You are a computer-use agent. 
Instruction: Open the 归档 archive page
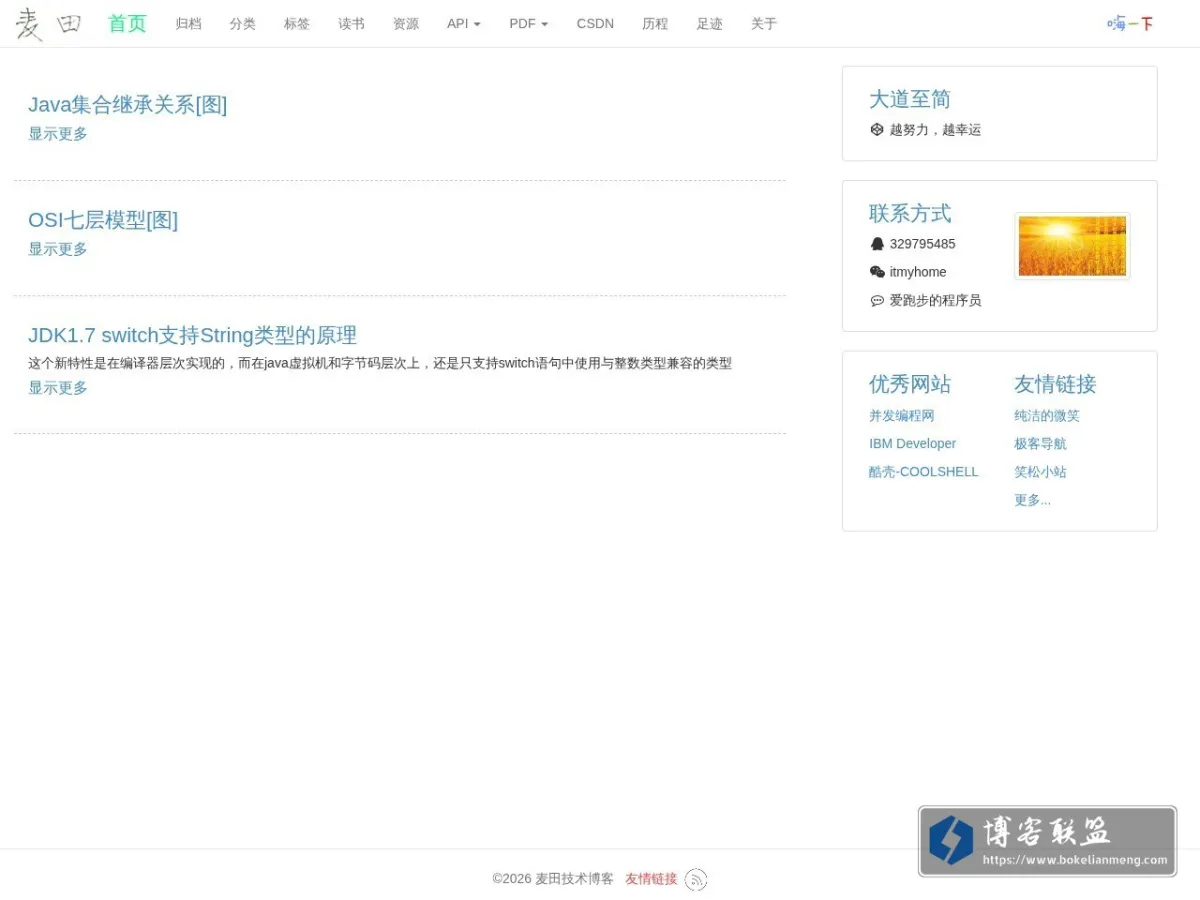188,24
